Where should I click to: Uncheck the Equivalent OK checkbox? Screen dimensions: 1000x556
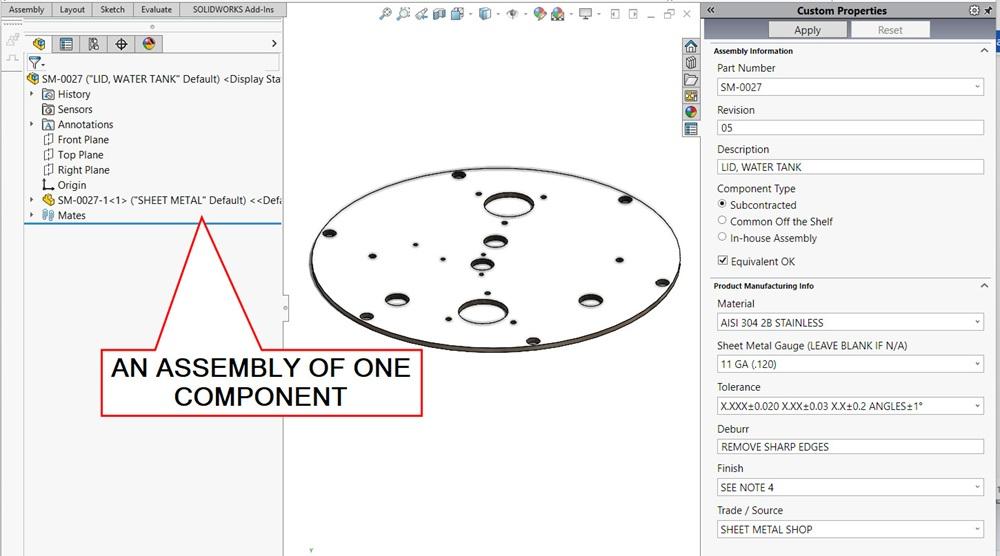pyautogui.click(x=722, y=262)
